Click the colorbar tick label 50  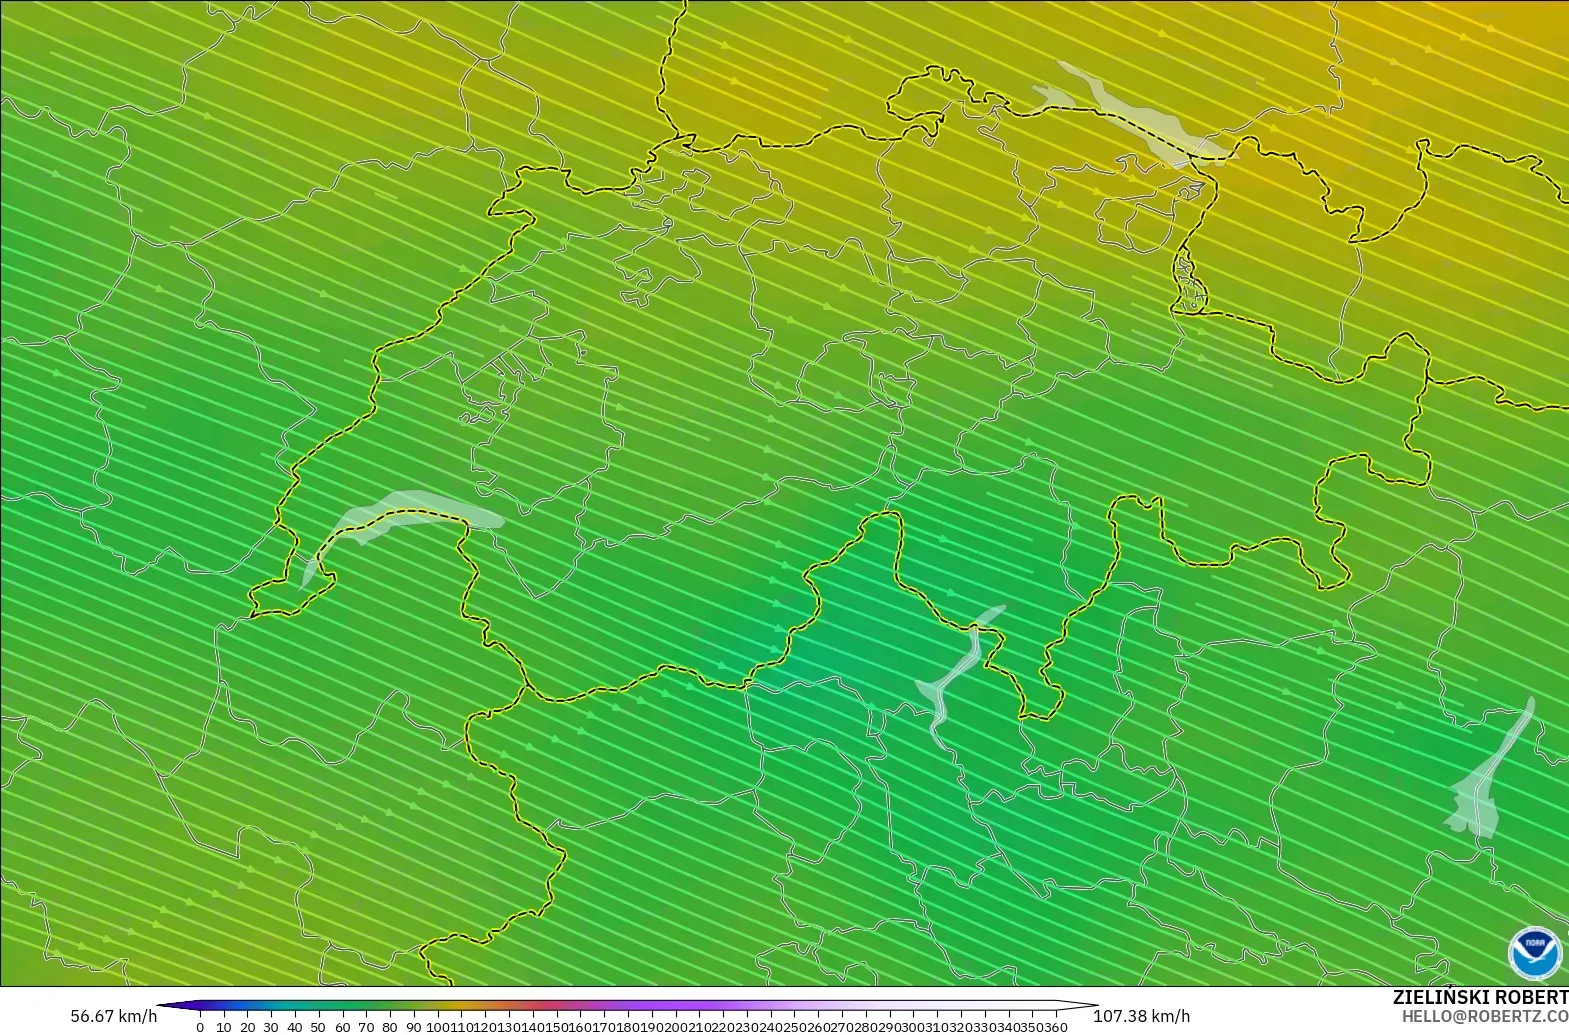pyautogui.click(x=318, y=1027)
